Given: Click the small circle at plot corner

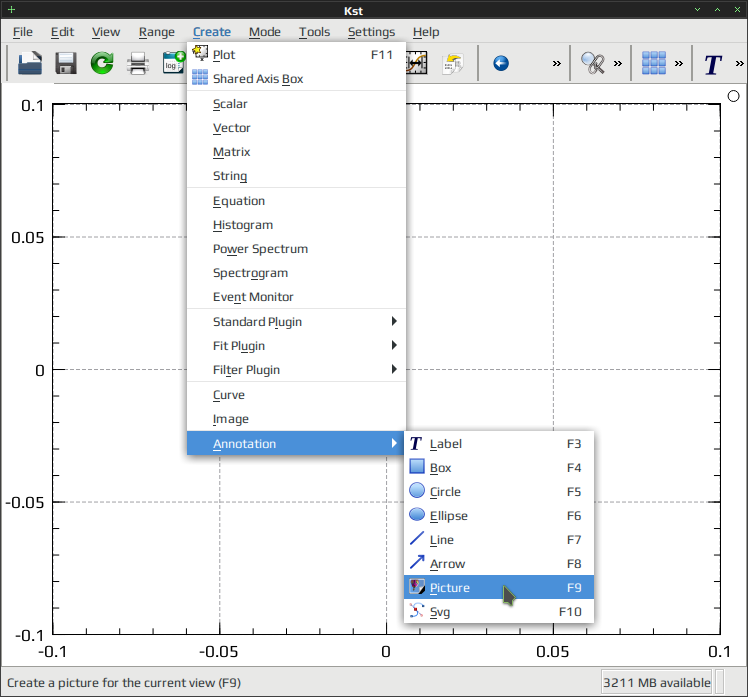Looking at the screenshot, I should click(x=734, y=96).
